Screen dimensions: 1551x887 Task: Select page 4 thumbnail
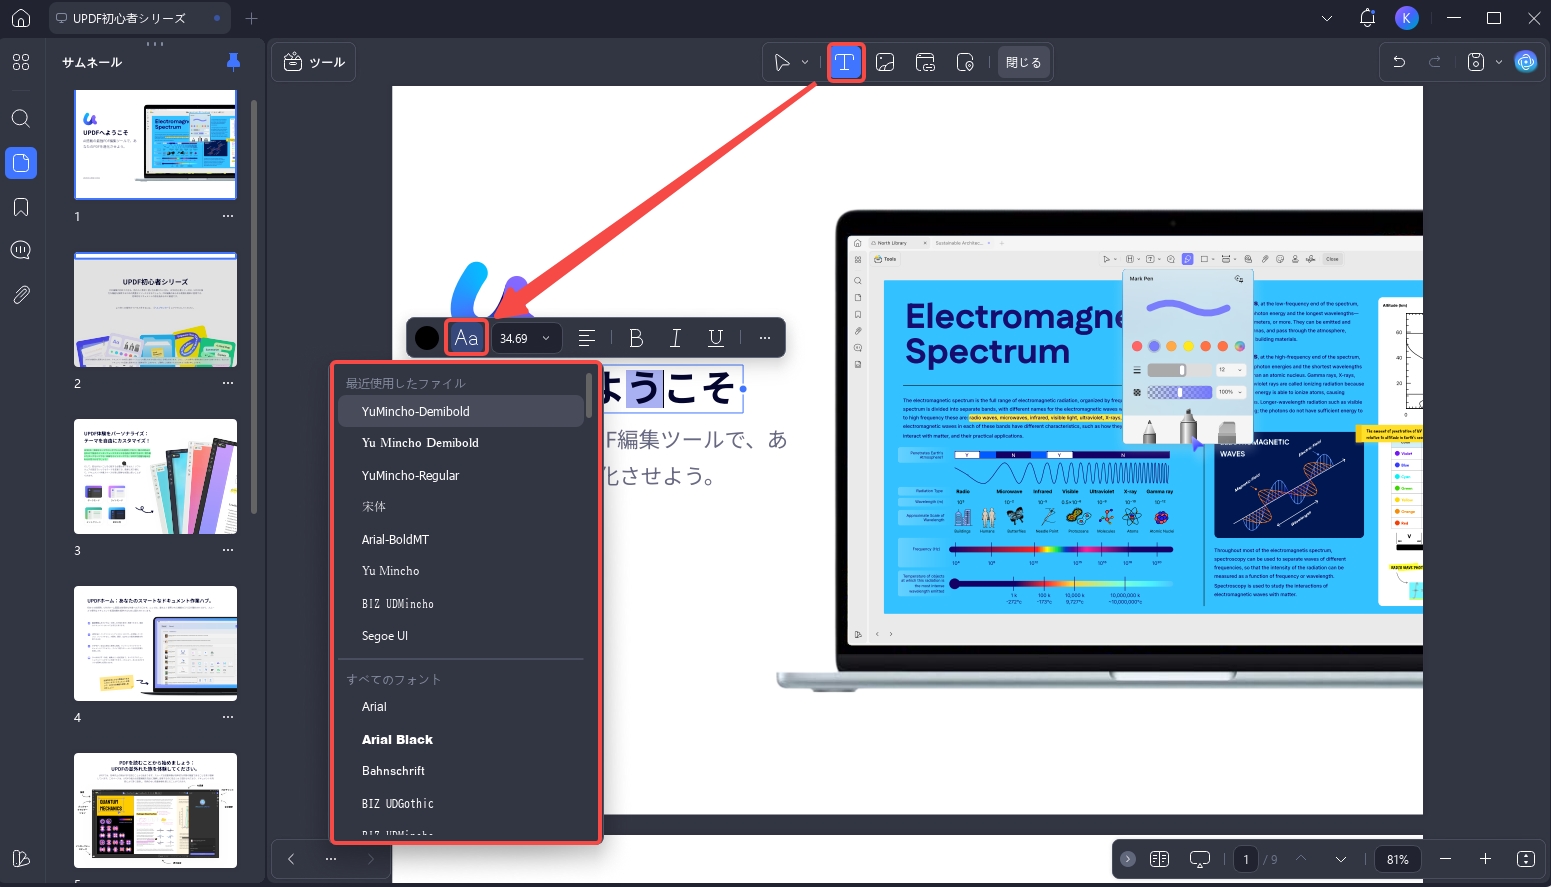(156, 643)
